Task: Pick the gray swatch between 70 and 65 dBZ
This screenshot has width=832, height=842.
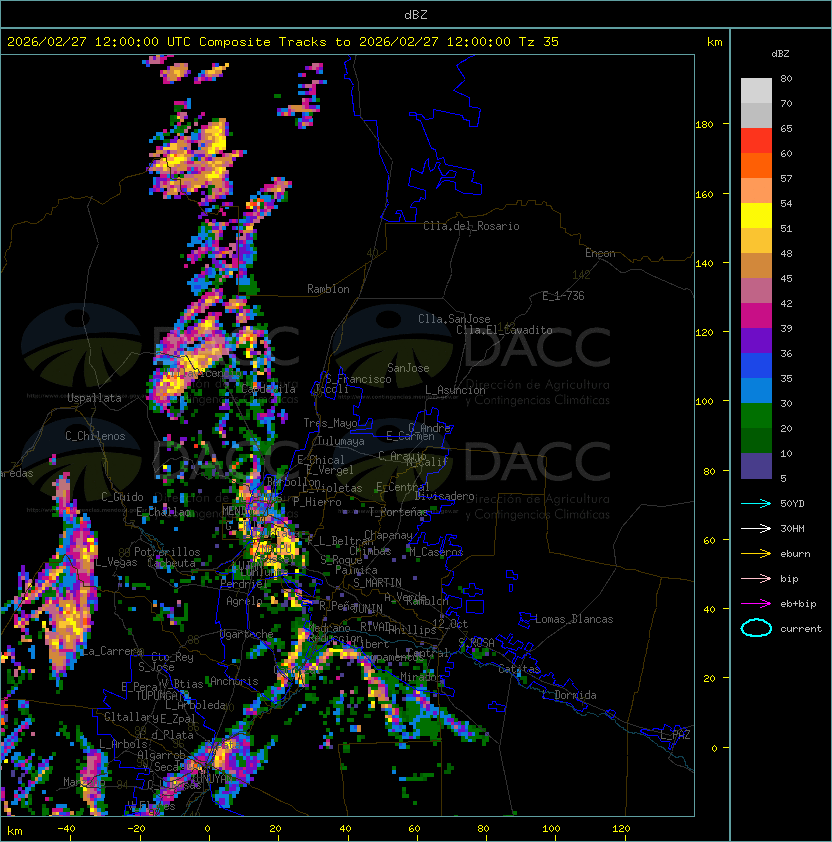Action: click(x=756, y=115)
